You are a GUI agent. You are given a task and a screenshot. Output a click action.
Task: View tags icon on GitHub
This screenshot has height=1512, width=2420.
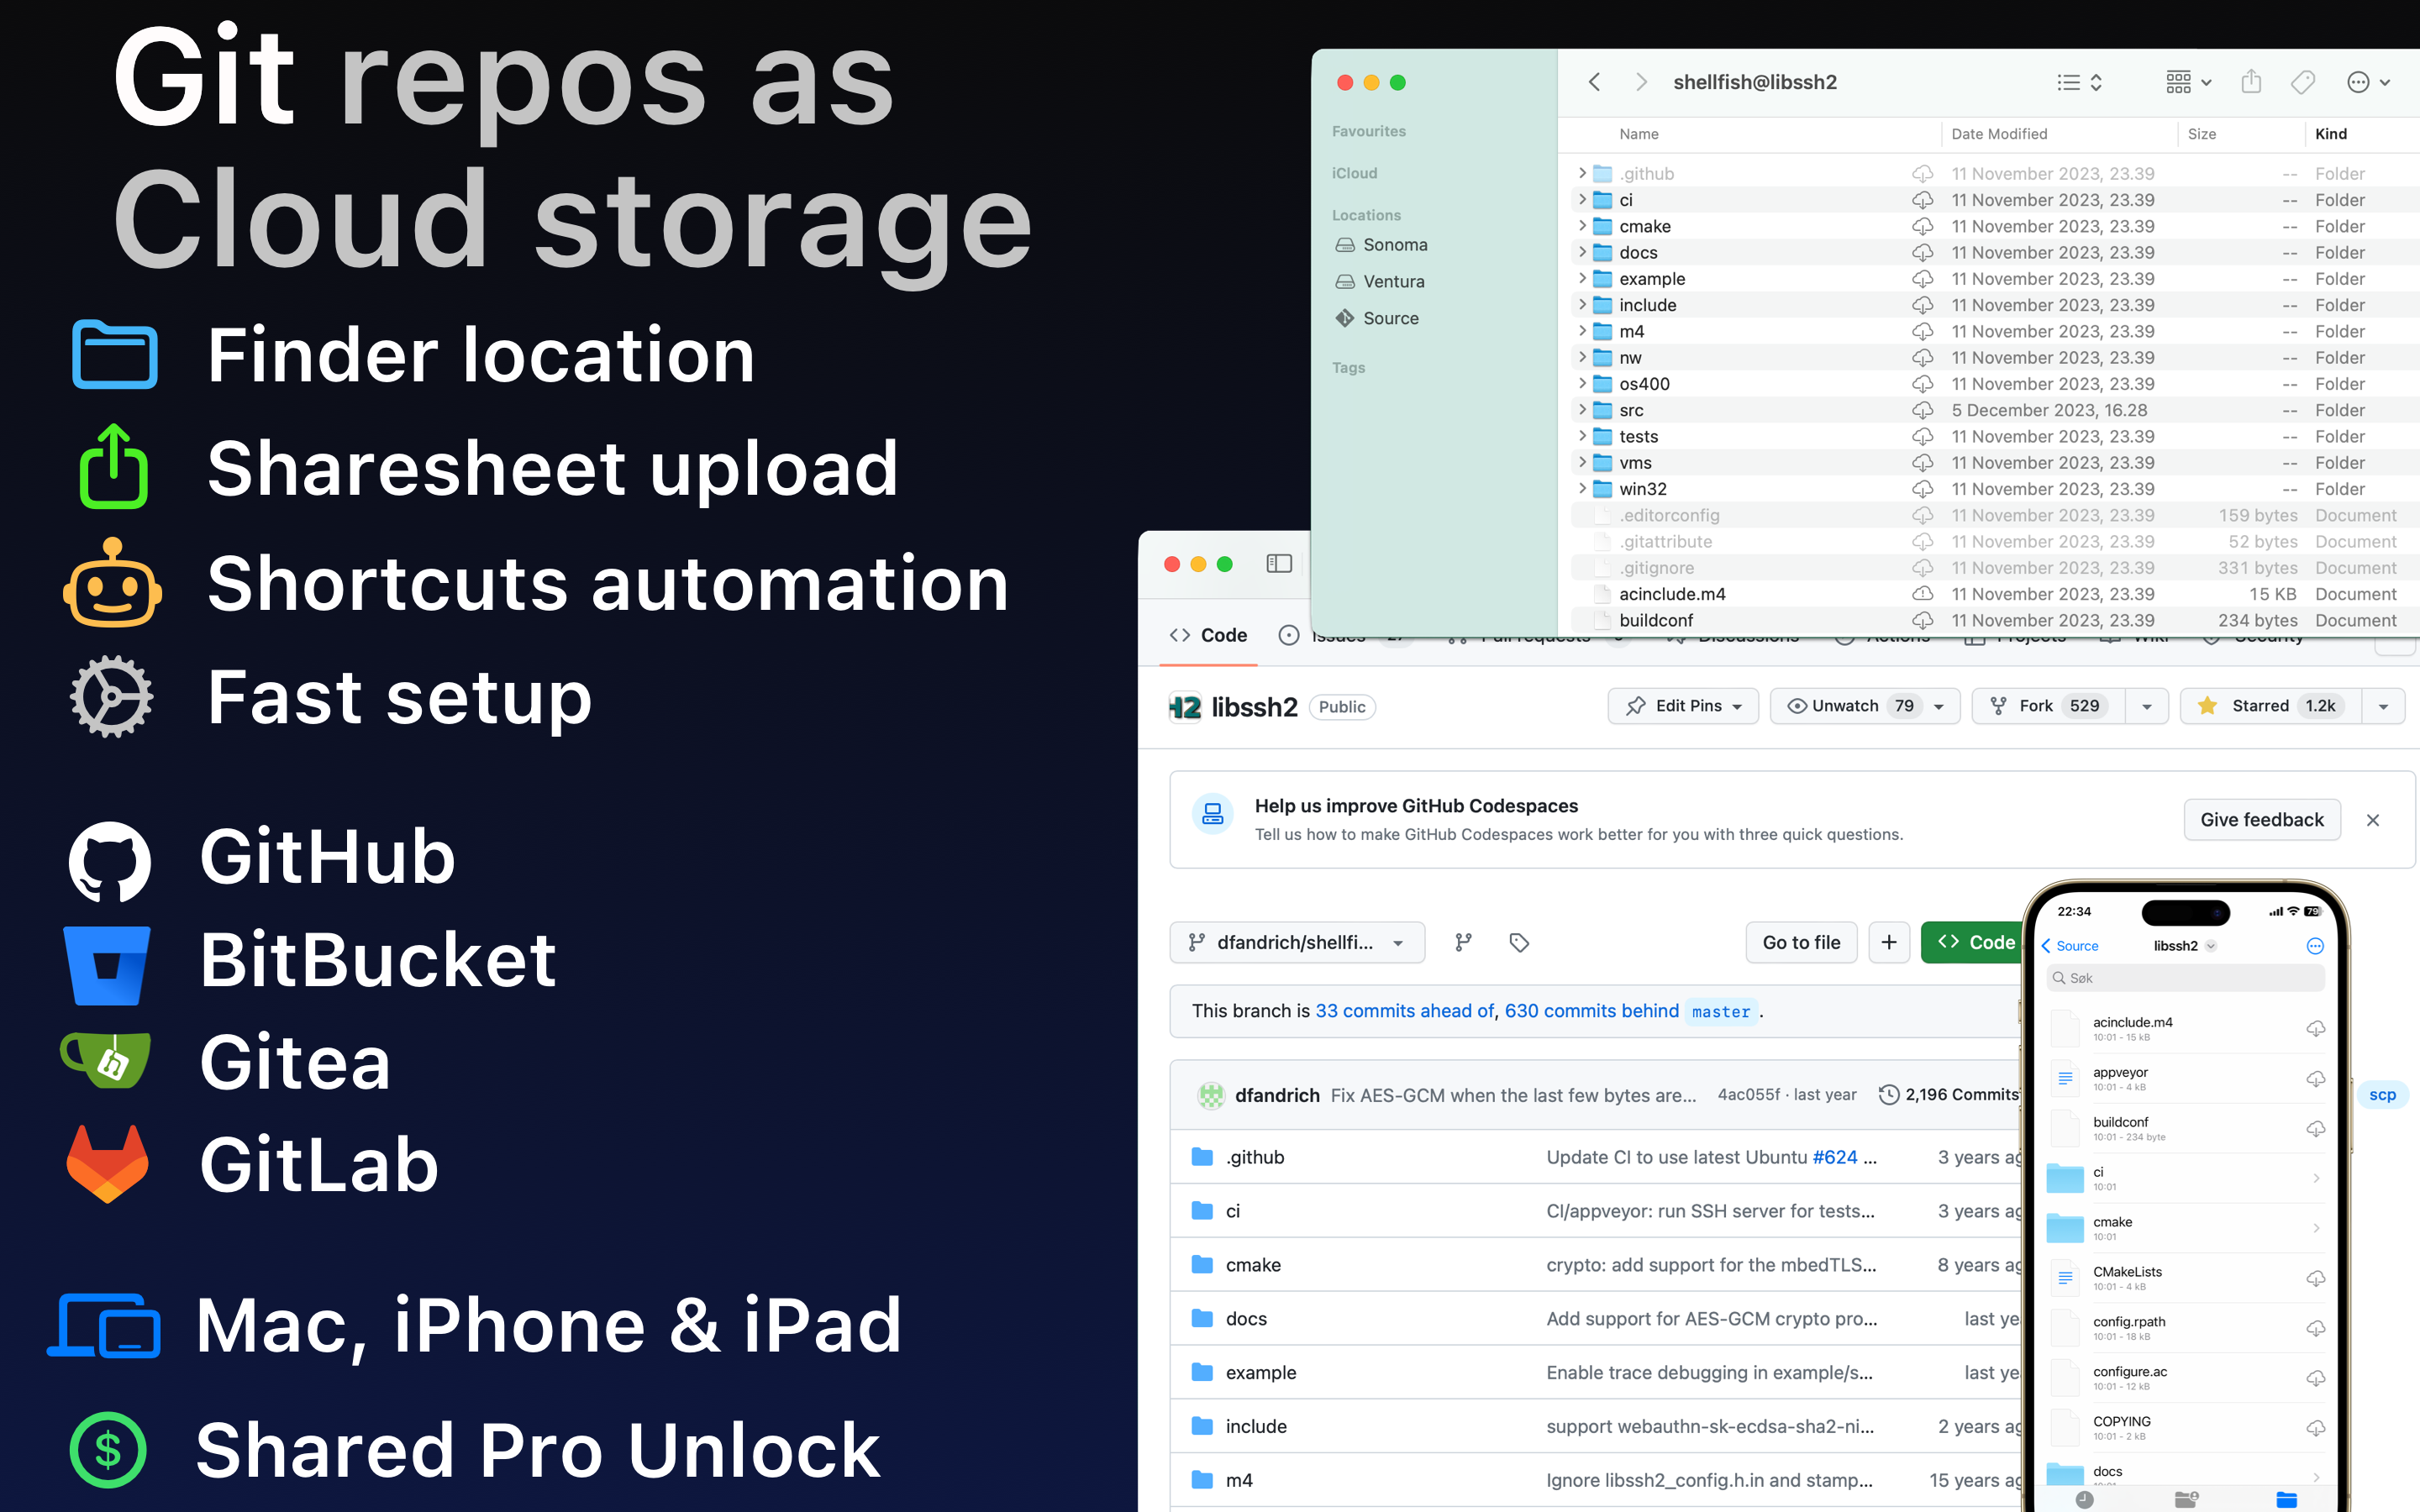tap(1519, 942)
